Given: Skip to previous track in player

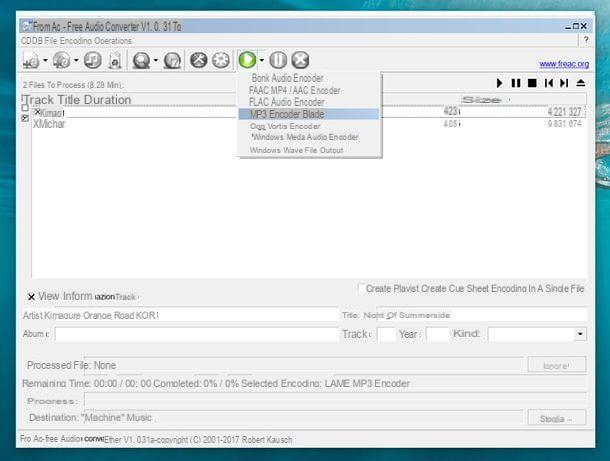Looking at the screenshot, I should pos(549,83).
